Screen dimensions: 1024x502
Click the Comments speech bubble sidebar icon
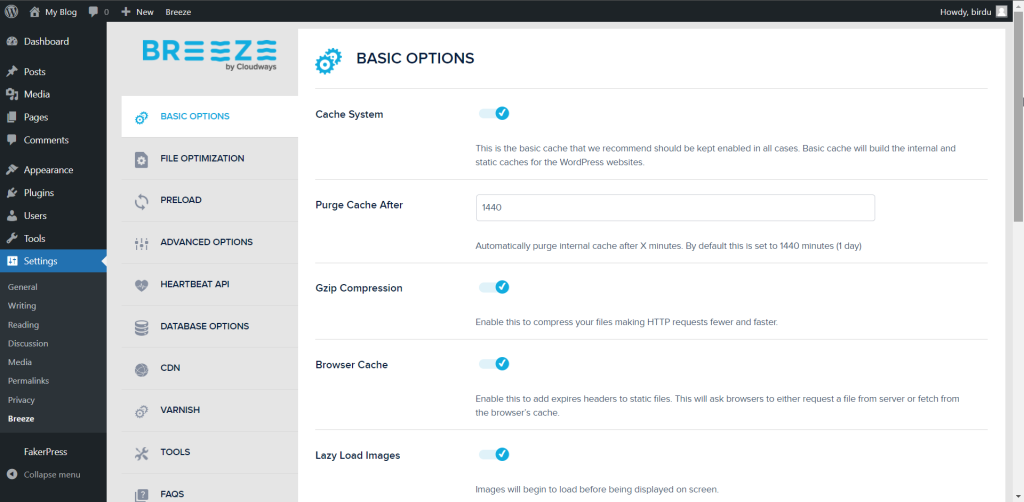tap(12, 140)
